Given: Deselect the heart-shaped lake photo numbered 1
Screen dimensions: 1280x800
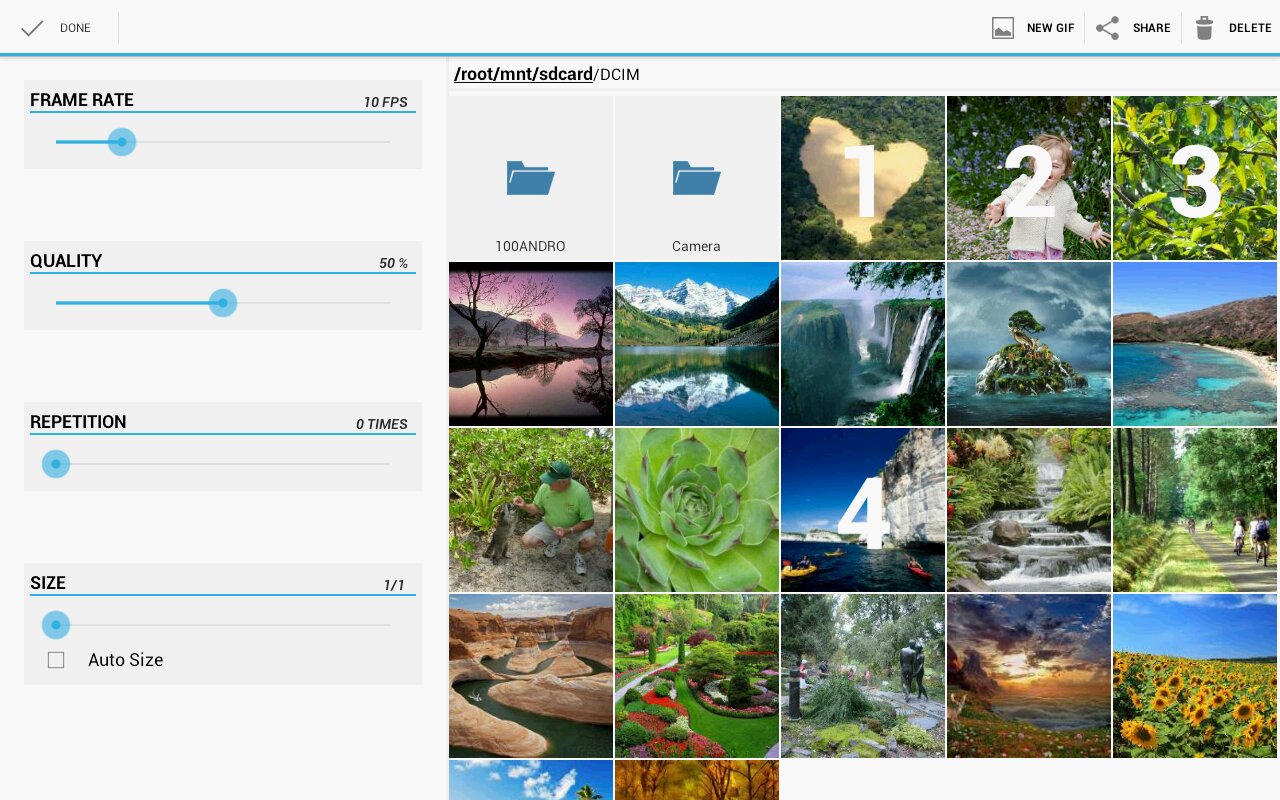Looking at the screenshot, I should [863, 178].
